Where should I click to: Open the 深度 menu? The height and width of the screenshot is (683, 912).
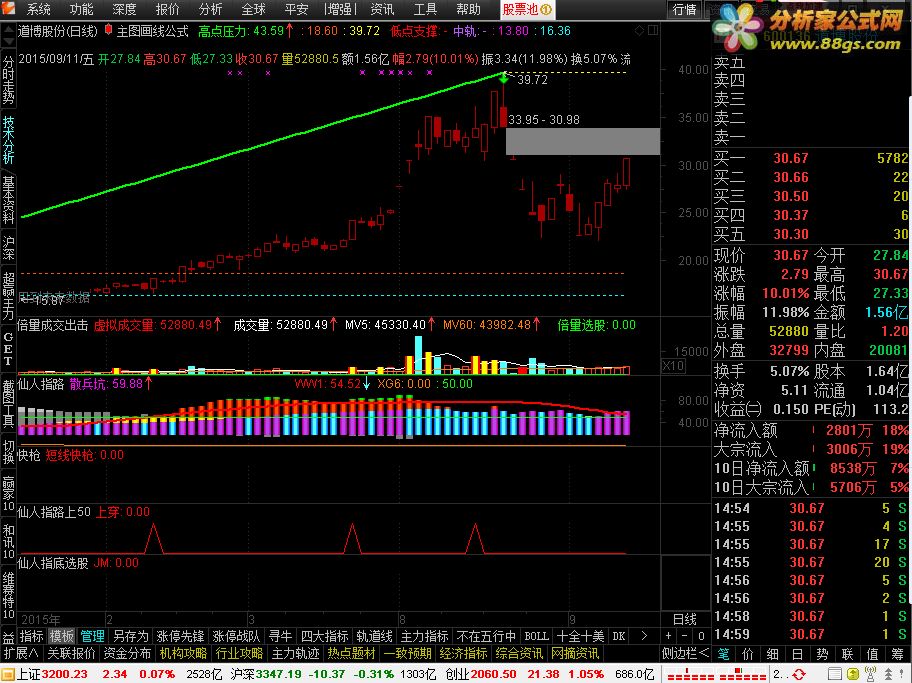124,9
